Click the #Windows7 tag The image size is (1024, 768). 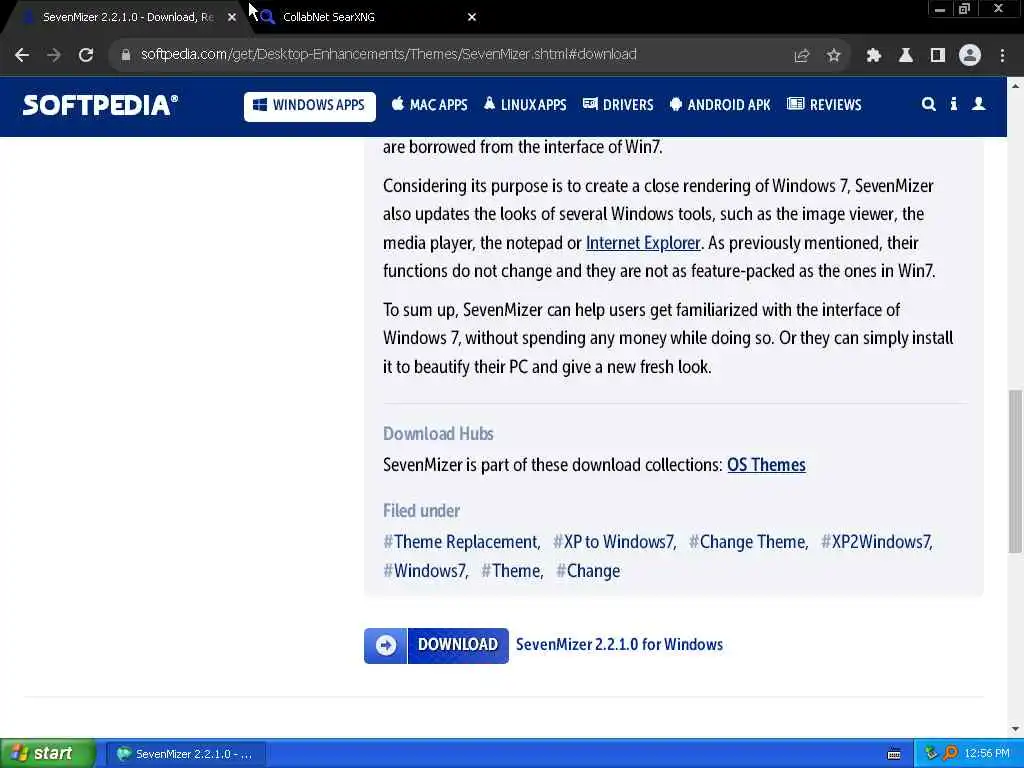tap(426, 571)
